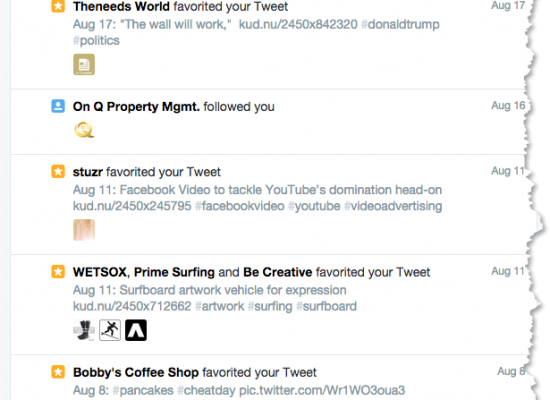This screenshot has height=400, width=550.
Task: Open Theneeds World's gold newspaper avatar
Action: pos(84,64)
